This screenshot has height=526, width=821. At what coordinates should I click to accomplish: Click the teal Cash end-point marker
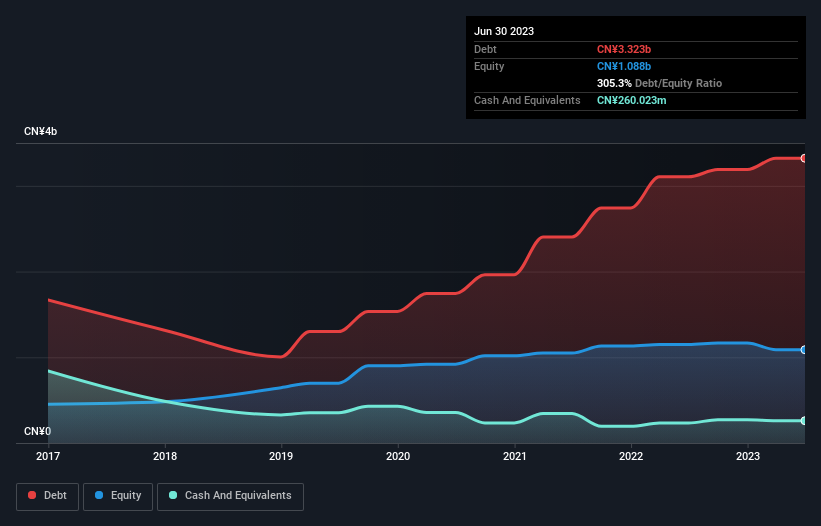[x=804, y=421]
